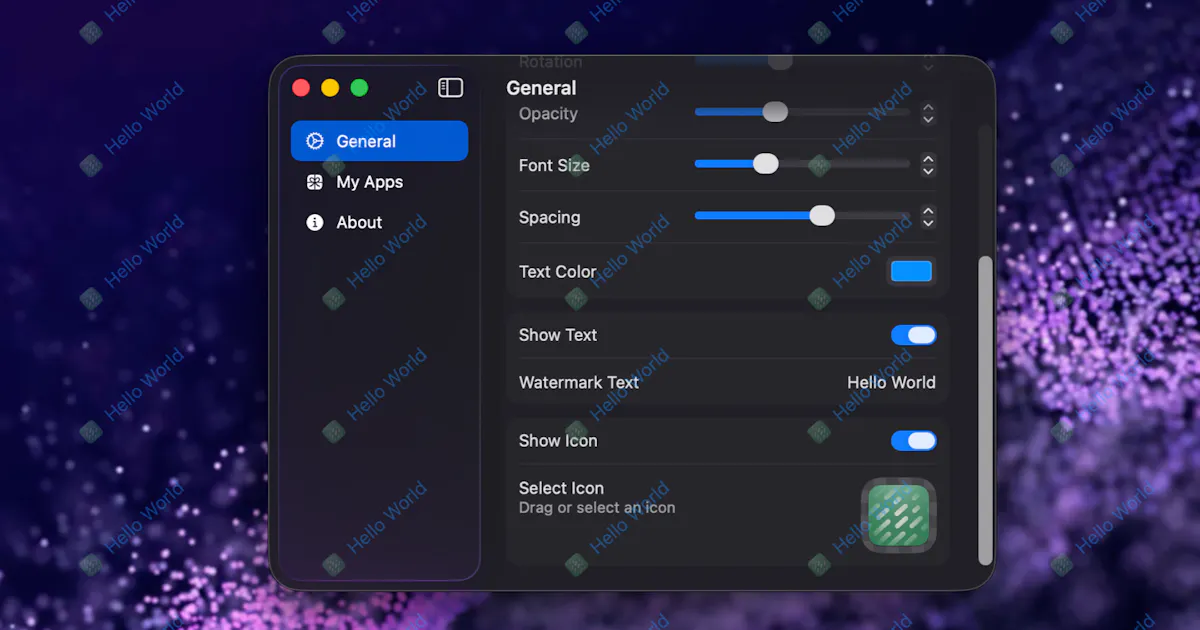This screenshot has height=630, width=1200.
Task: Click the Opacity slider knob
Action: [x=775, y=112]
